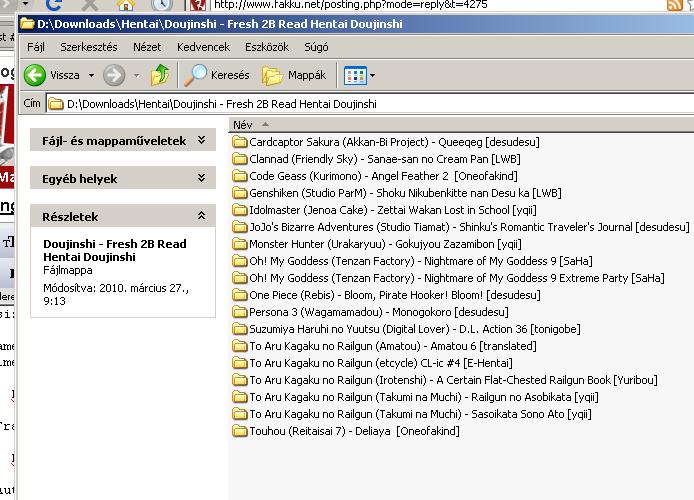
Task: Select Clannad Sanae-san no Cream Pan name
Action: pyautogui.click(x=385, y=159)
